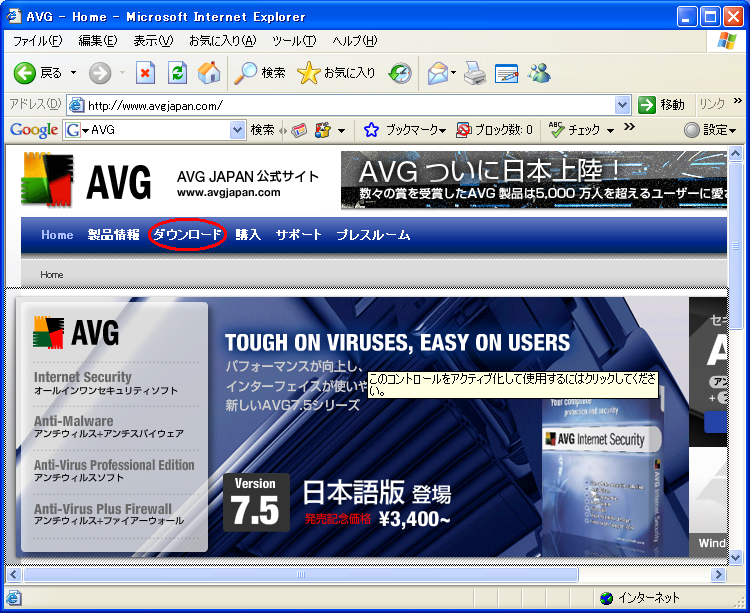Image resolution: width=750 pixels, height=613 pixels.
Task: Open the ダウンロード nav link
Action: pyautogui.click(x=187, y=234)
